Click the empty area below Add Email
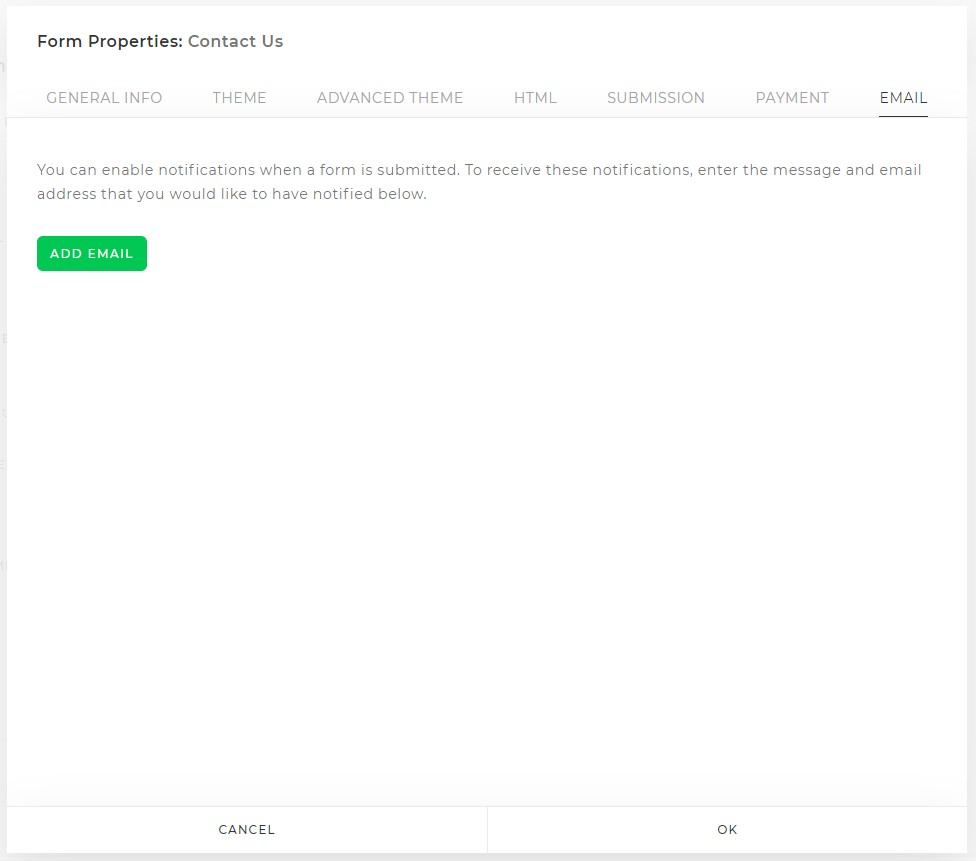The image size is (976, 861). pos(487,535)
